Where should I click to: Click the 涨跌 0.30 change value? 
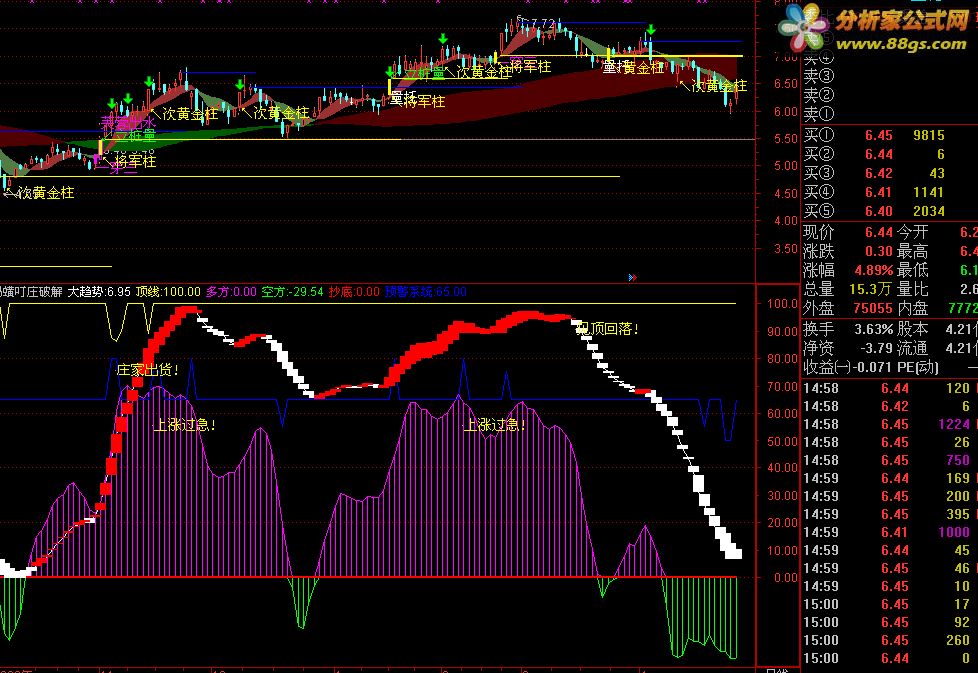[x=879, y=251]
